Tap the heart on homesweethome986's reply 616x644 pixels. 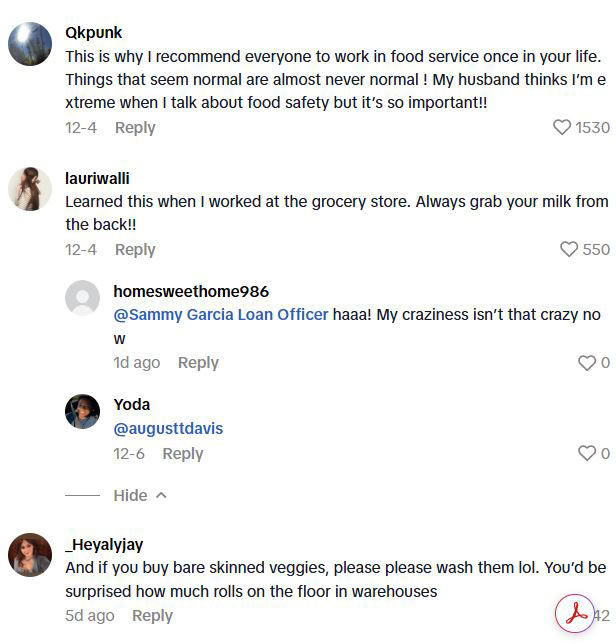[x=587, y=363]
